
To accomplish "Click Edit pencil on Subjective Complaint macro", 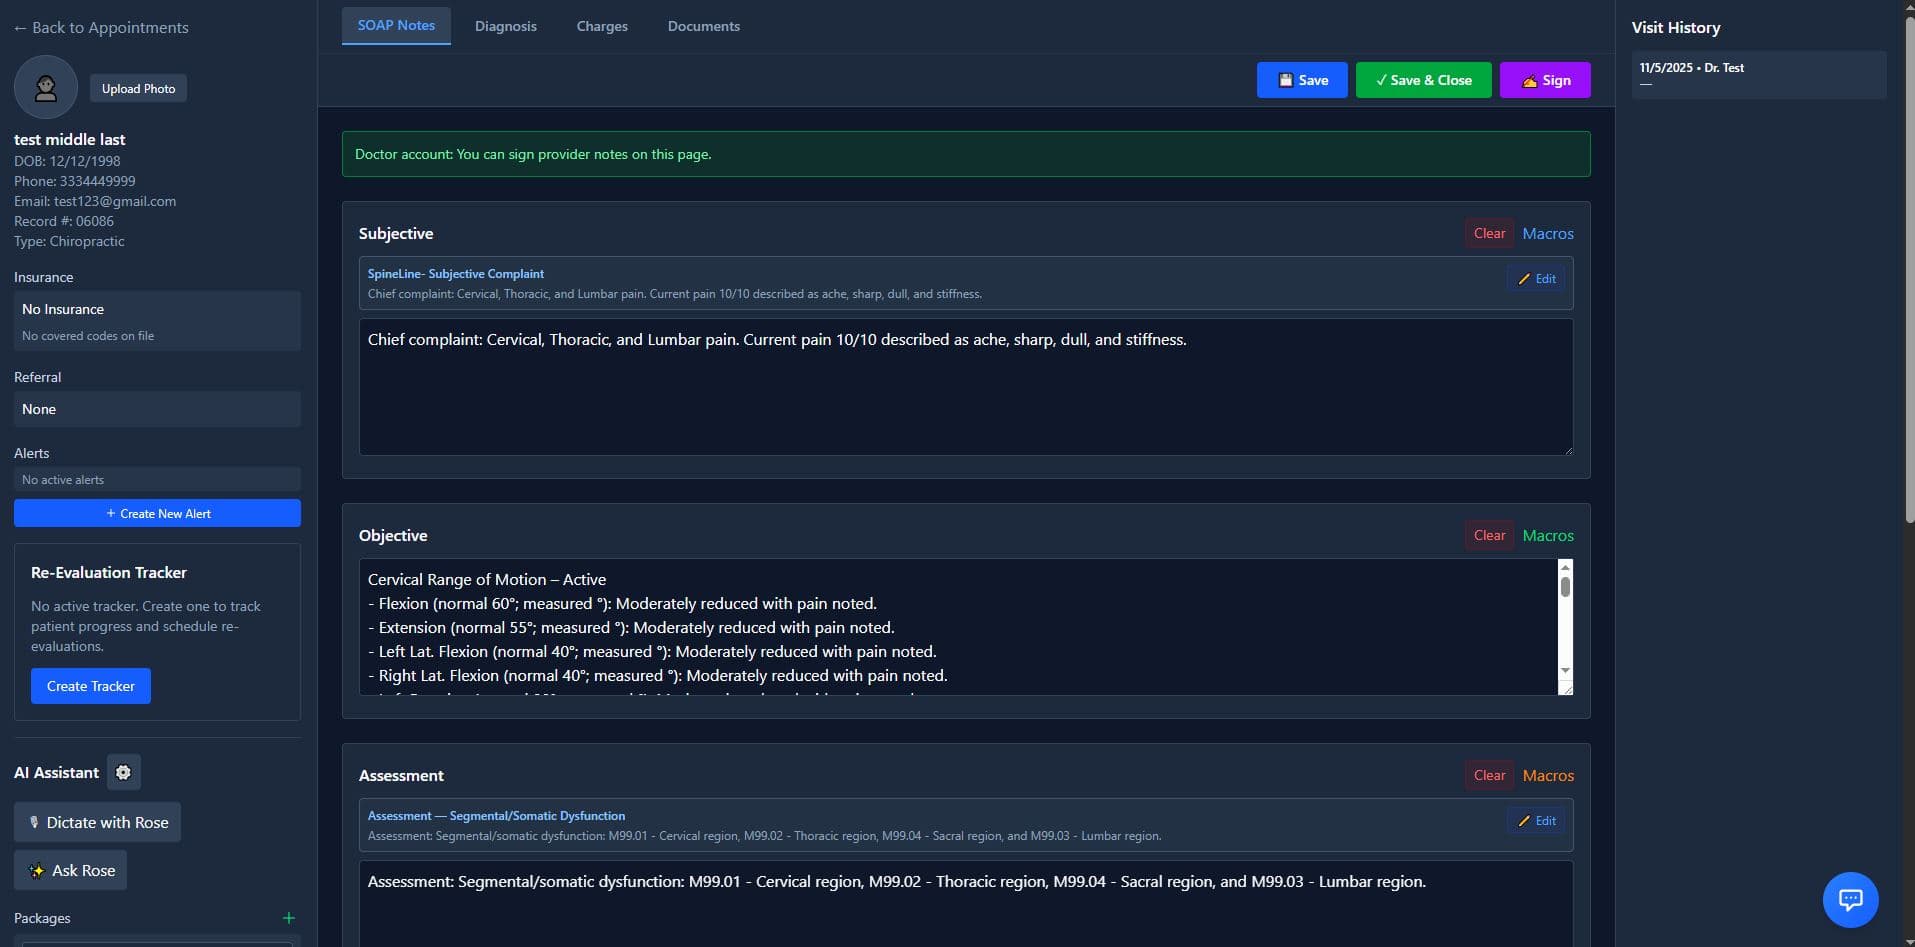I will [1538, 279].
